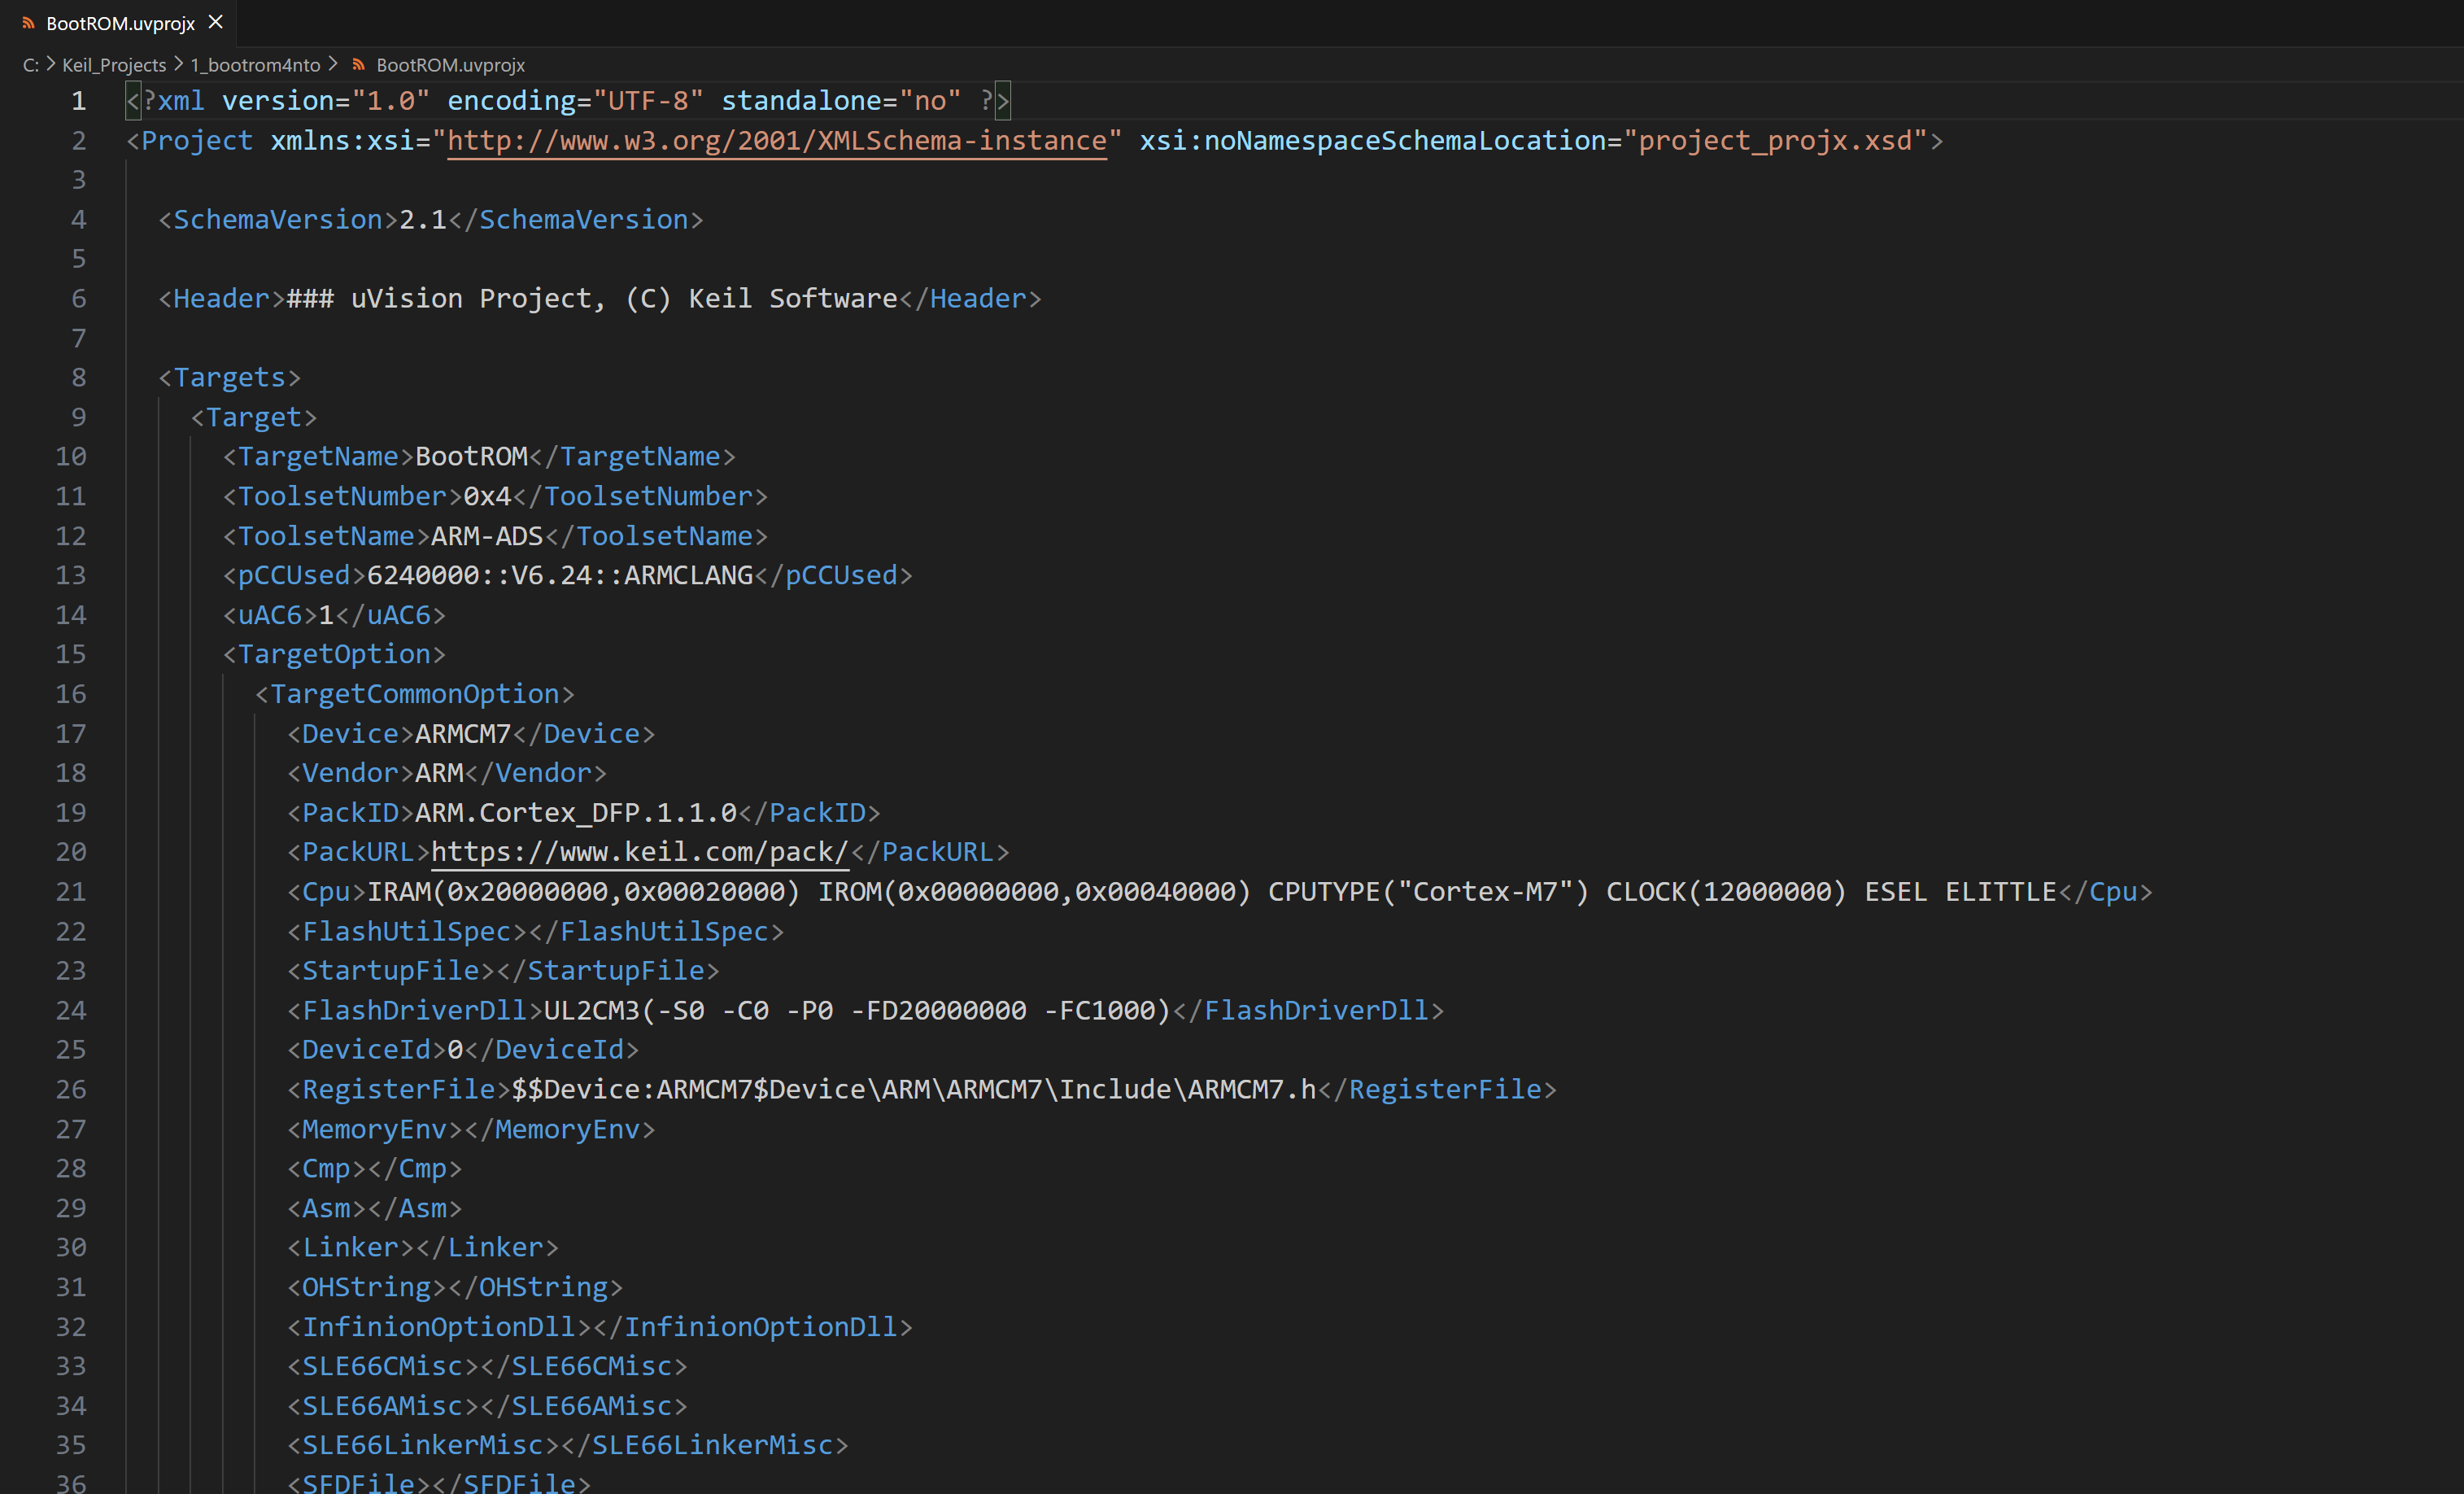Open the Keil_Projects breadcrumb folder
Viewport: 2464px width, 1494px height.
click(x=114, y=65)
